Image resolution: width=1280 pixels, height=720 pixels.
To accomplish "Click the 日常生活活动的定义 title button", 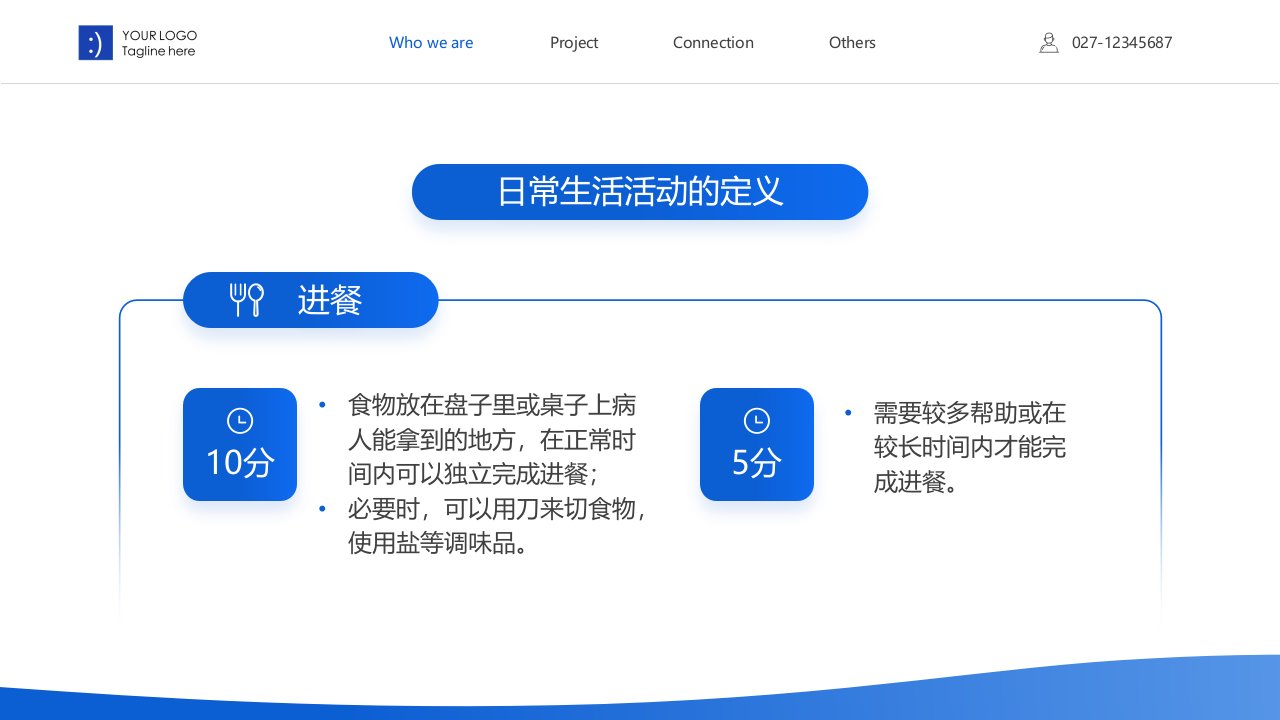I will point(640,192).
